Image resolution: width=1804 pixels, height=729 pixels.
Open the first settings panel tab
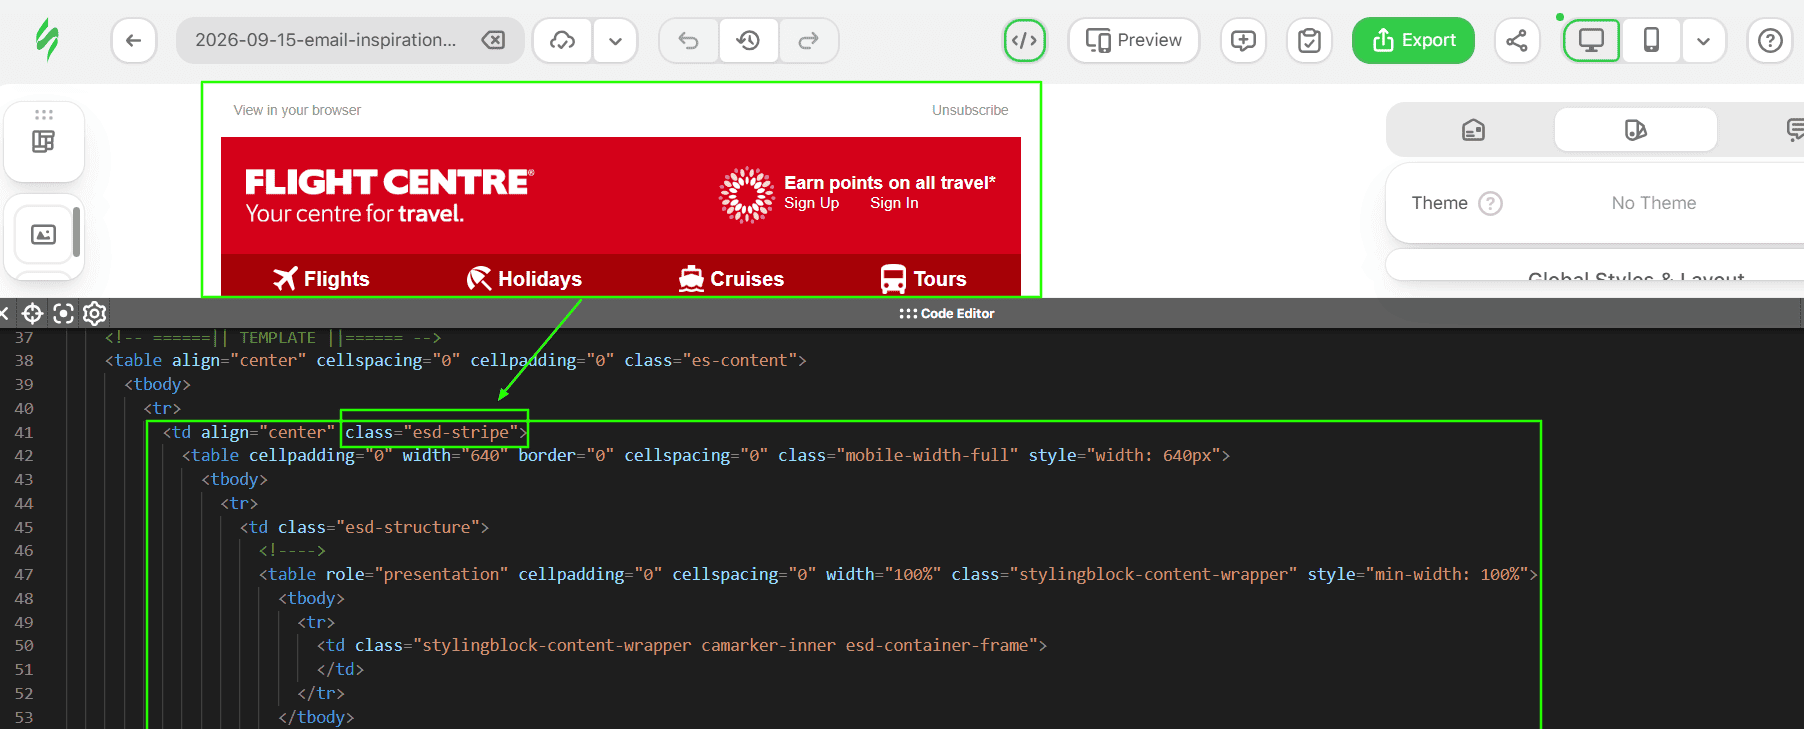click(1473, 129)
